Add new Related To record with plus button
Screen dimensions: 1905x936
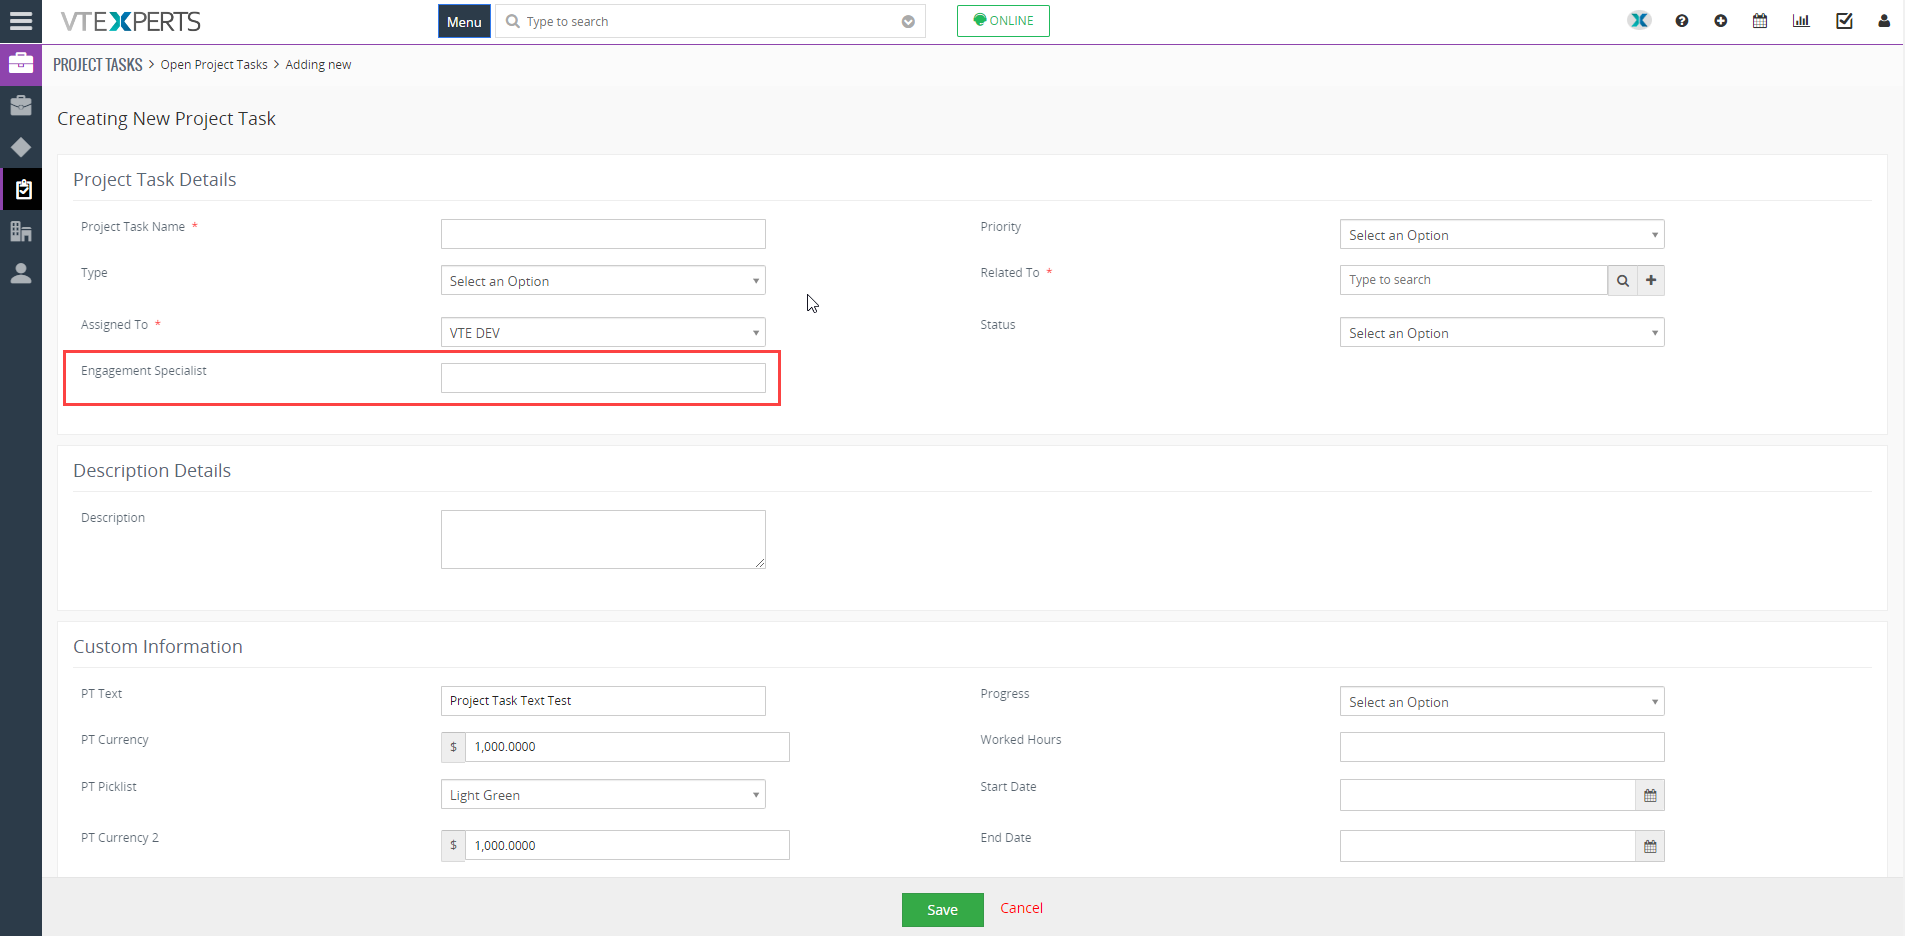click(1651, 281)
